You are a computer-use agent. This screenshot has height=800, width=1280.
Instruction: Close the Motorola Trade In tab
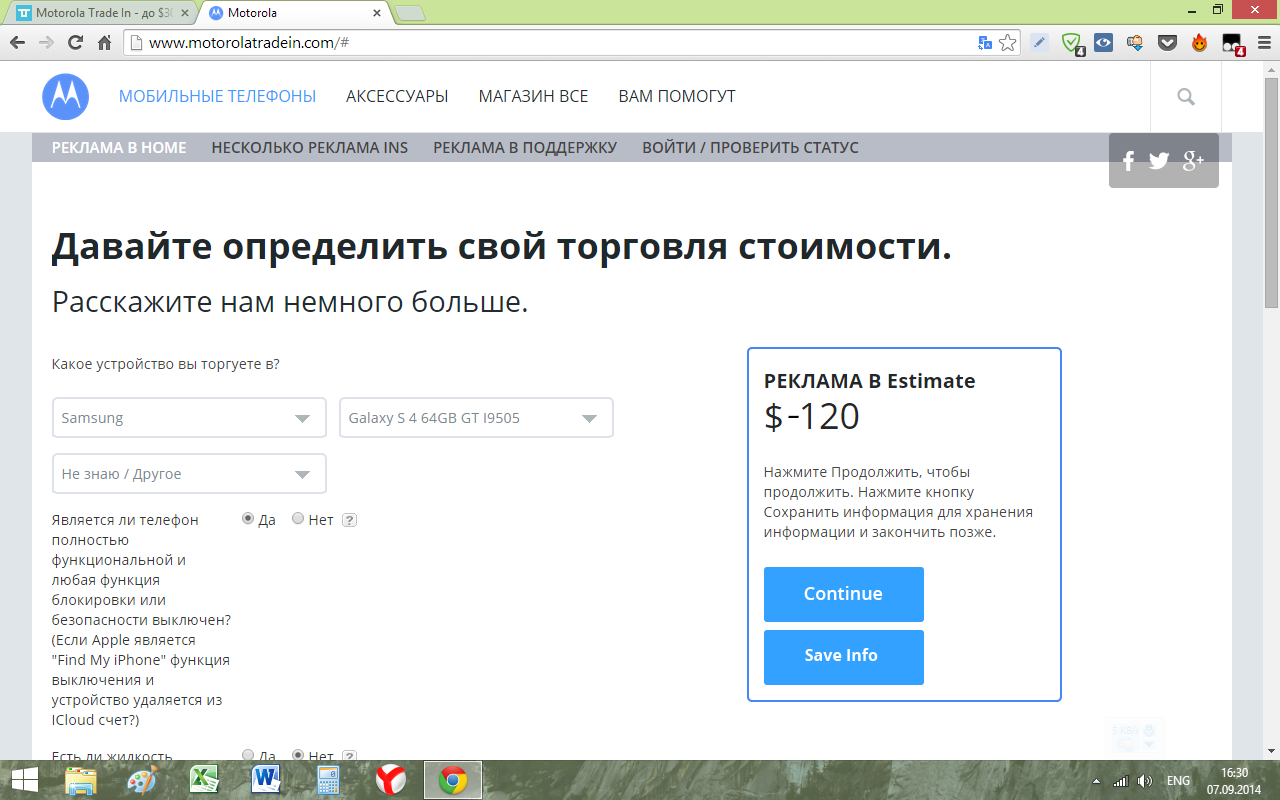pyautogui.click(x=184, y=14)
